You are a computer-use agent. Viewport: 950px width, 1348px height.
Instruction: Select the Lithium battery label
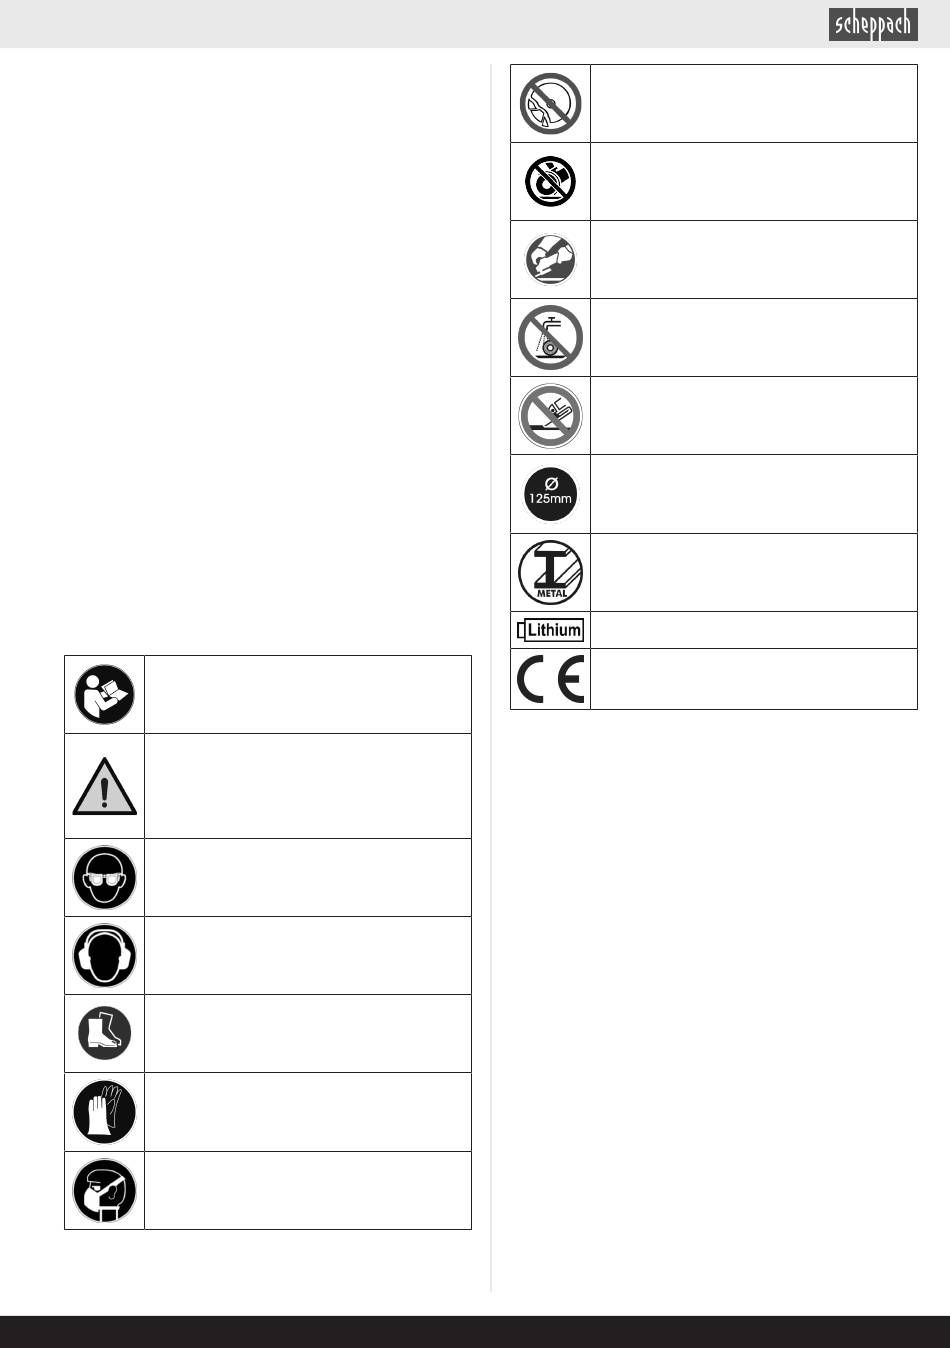(550, 630)
